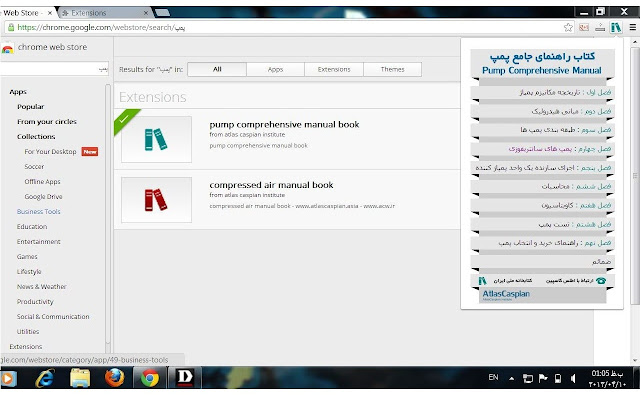Open Lifestyle category
The image size is (640, 400).
[x=29, y=271]
